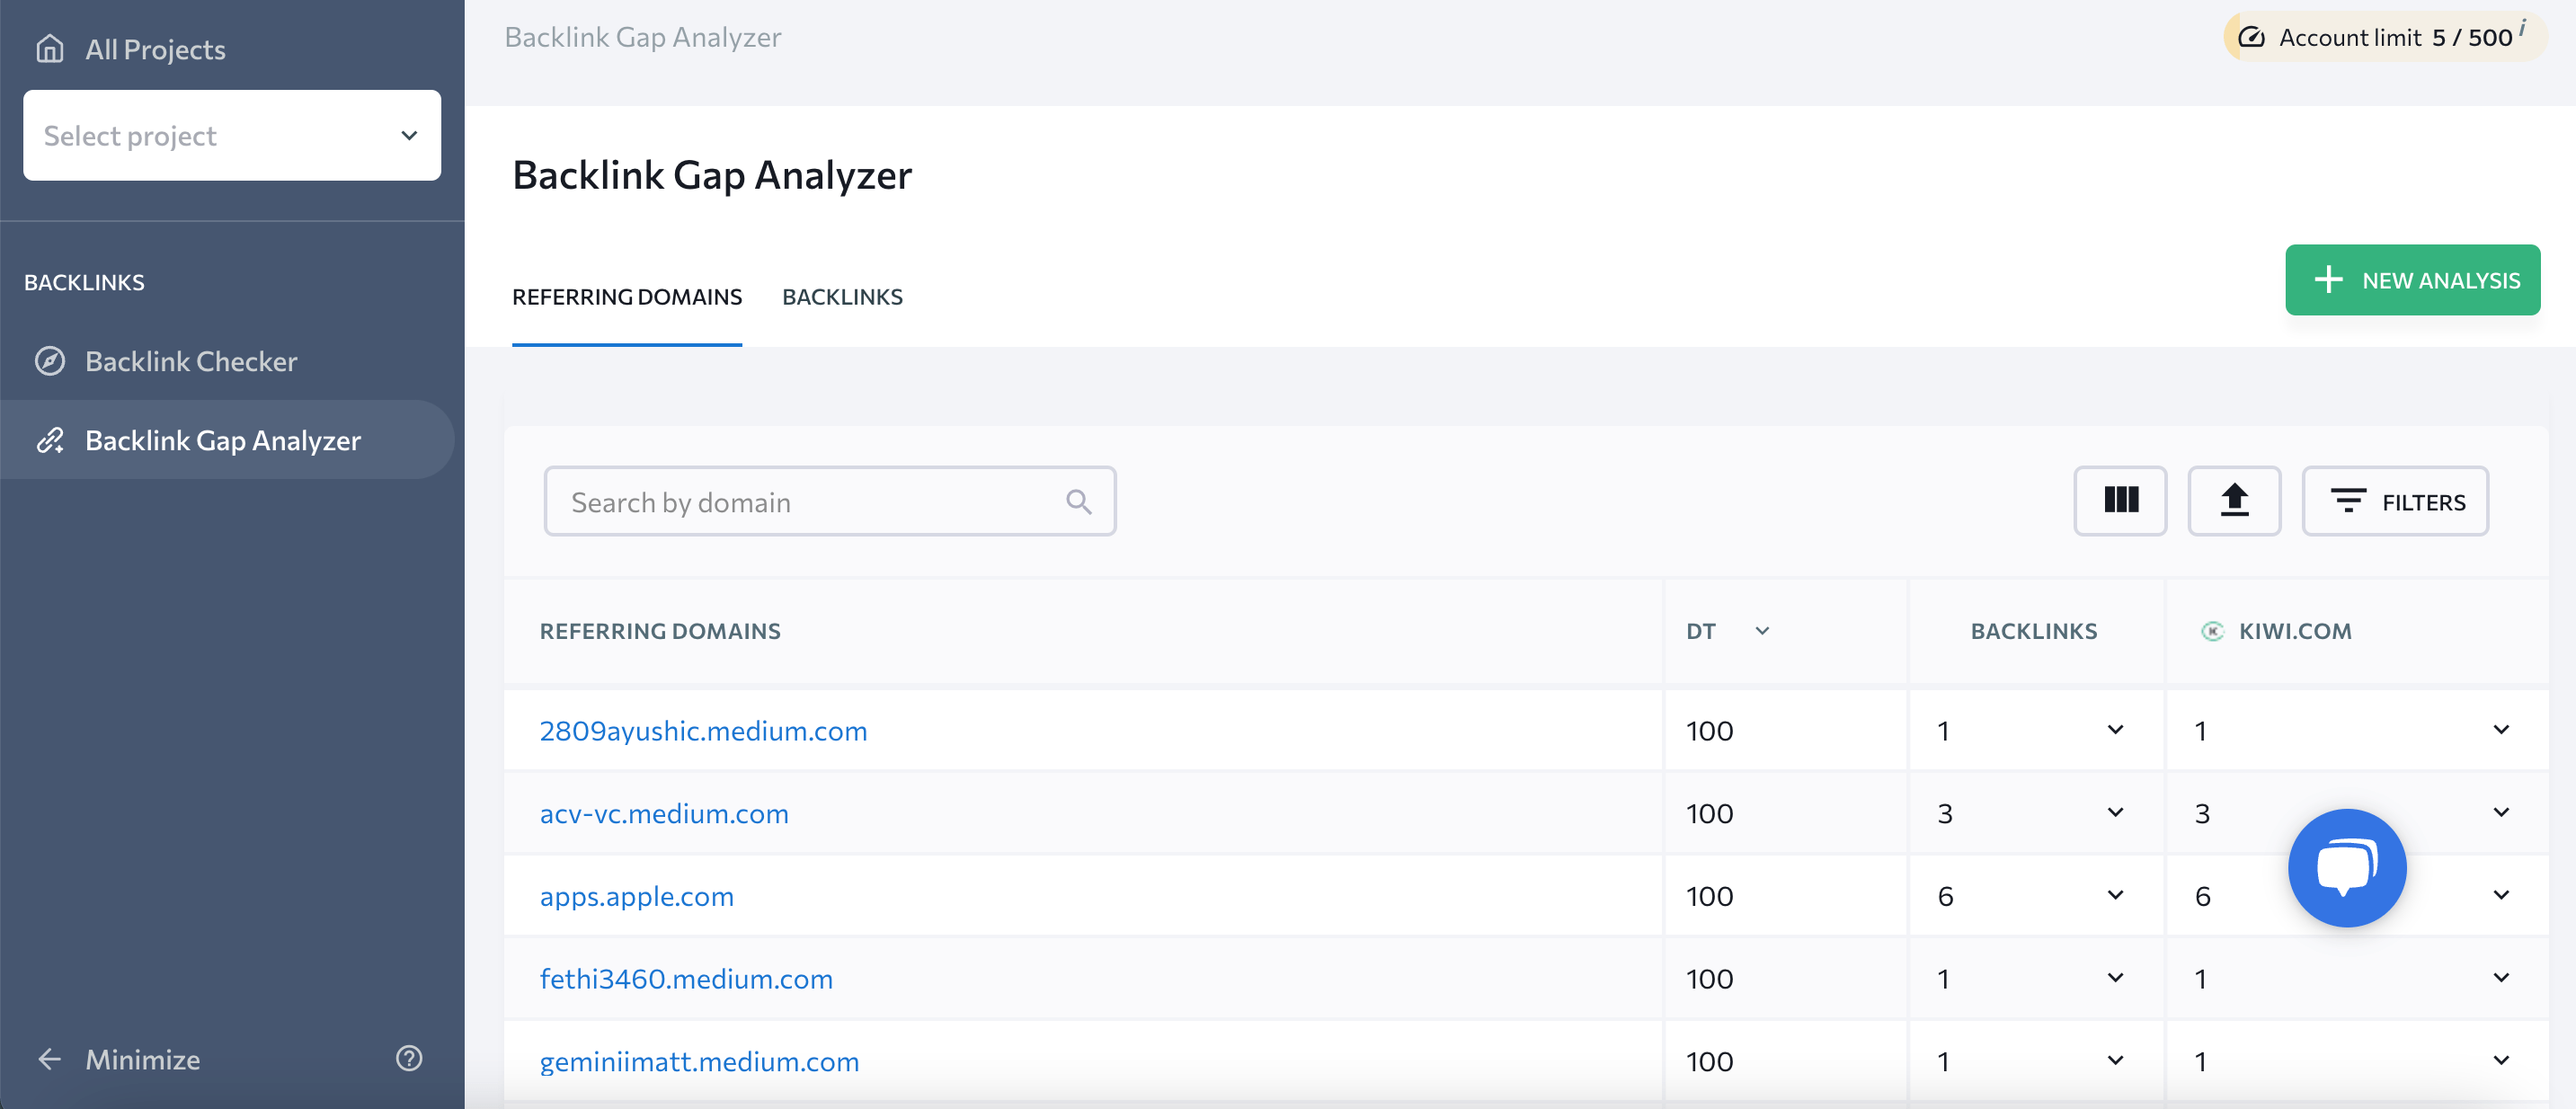Click the KIWI.COM green indicator icon
This screenshot has width=2576, height=1109.
[2215, 629]
